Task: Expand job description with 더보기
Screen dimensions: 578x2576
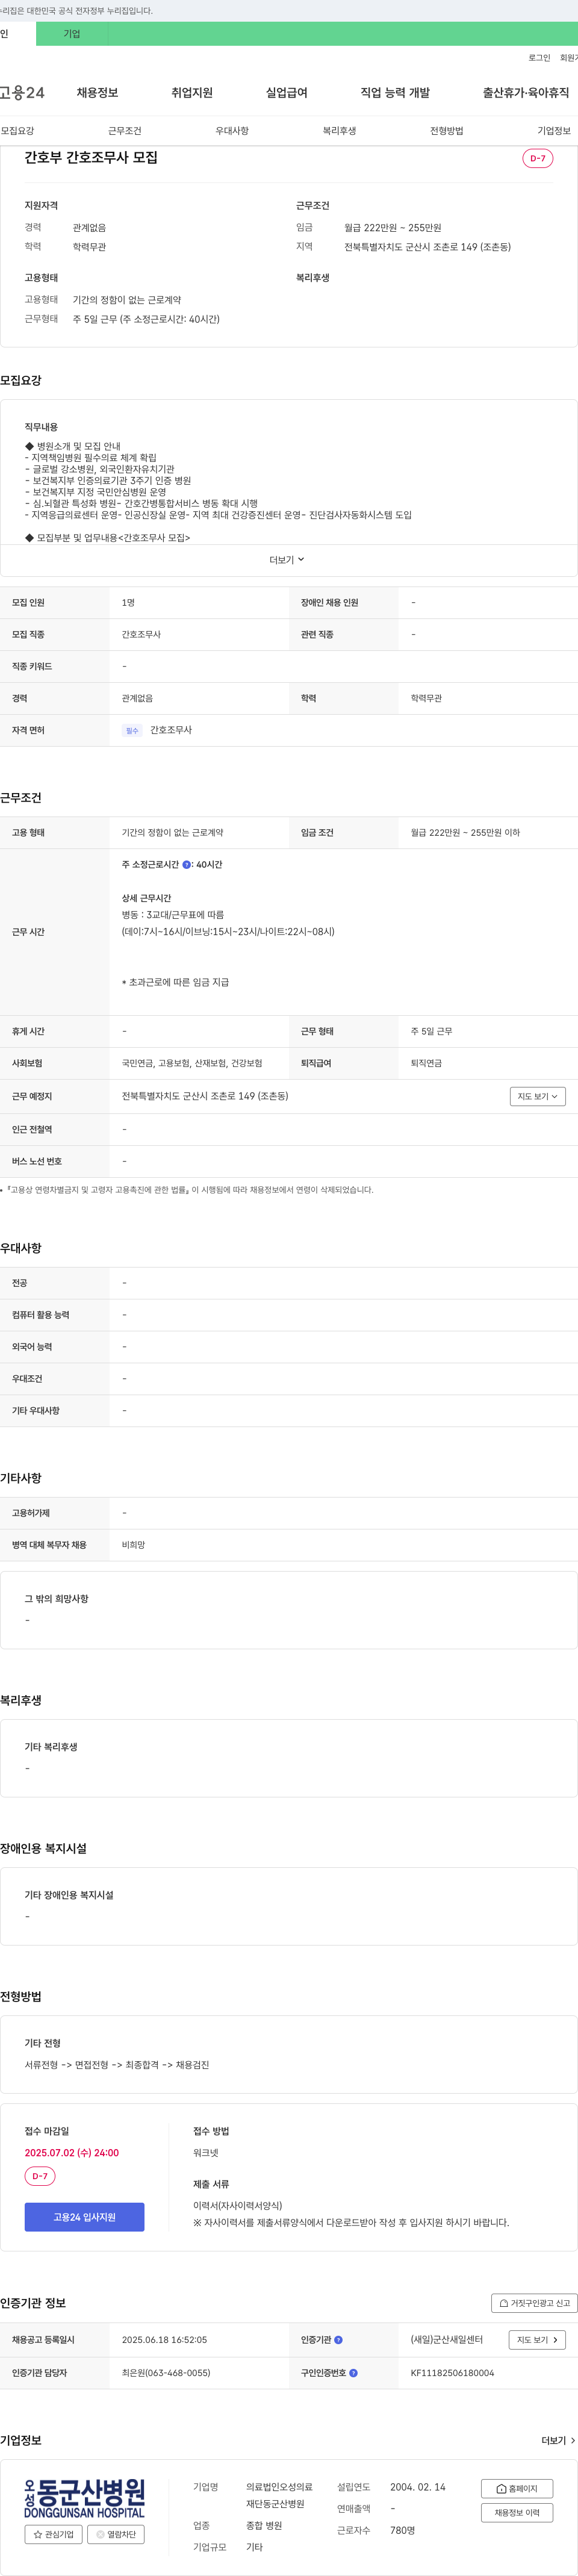Action: (287, 560)
